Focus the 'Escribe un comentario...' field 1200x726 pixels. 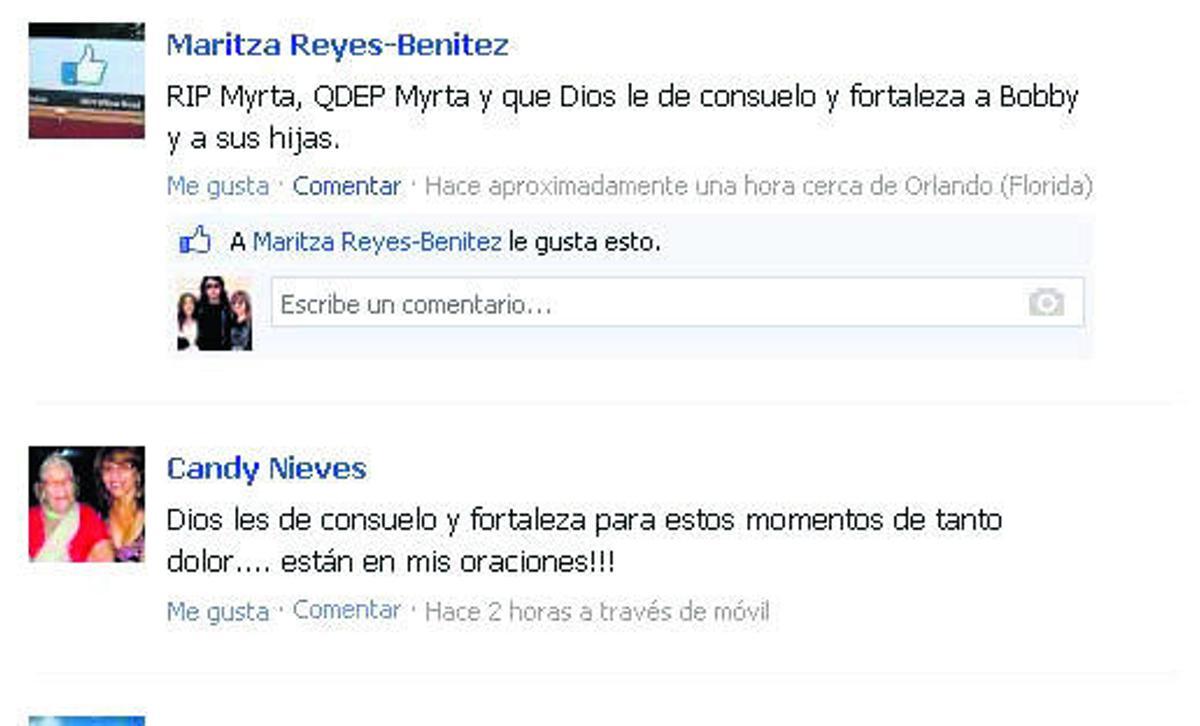pos(677,303)
